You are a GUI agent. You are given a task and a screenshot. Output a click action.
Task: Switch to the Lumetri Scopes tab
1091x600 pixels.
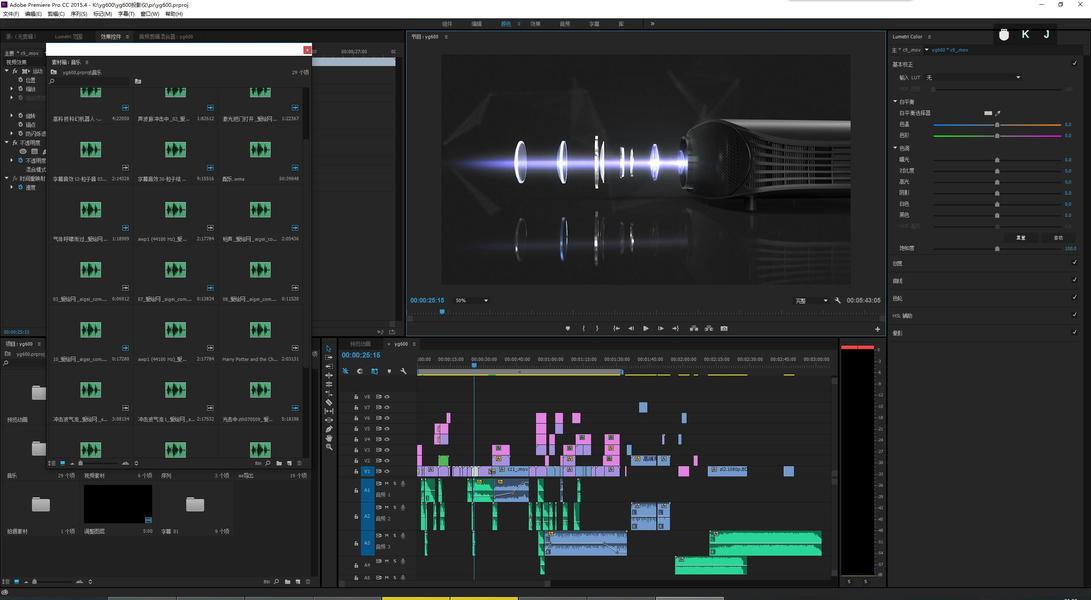coord(68,36)
